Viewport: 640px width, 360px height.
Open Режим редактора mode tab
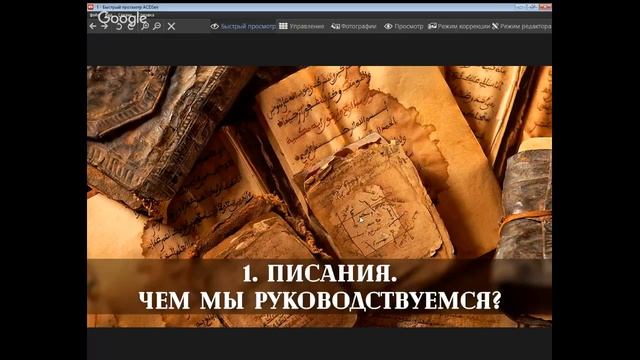click(x=521, y=26)
